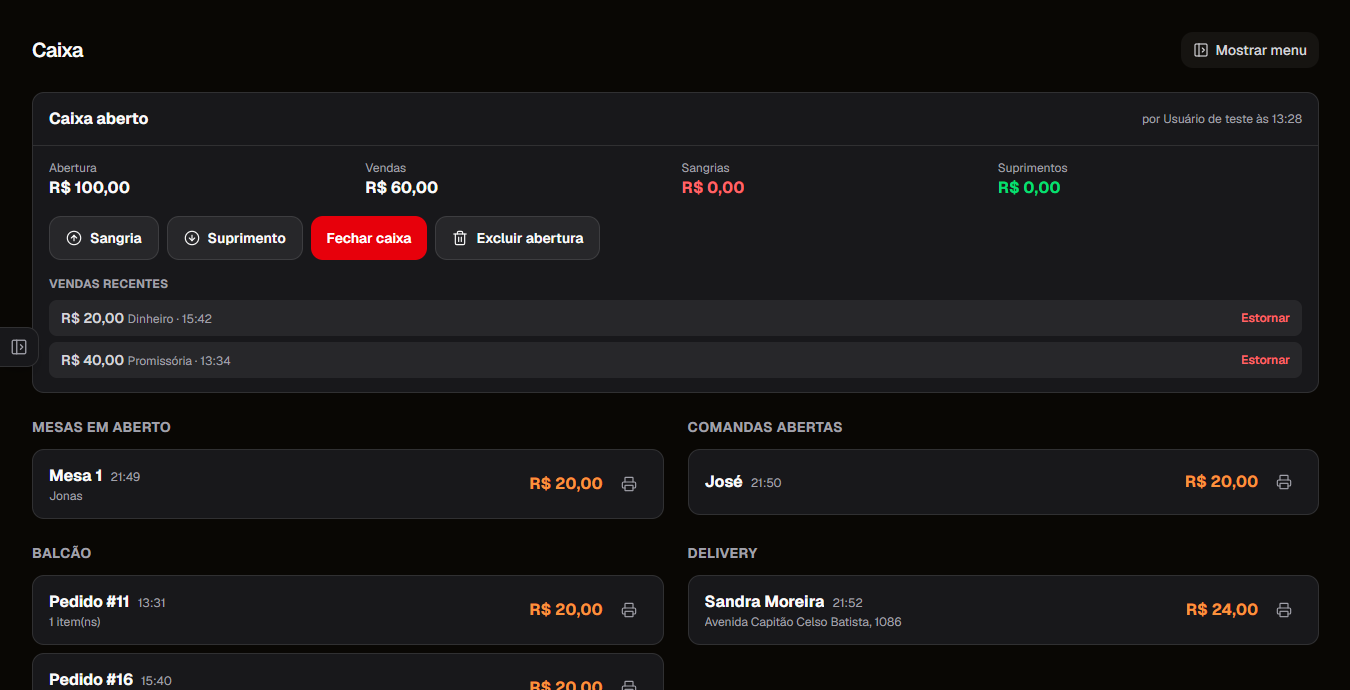Open Sandra Moreira's delivery order card

(x=1003, y=610)
